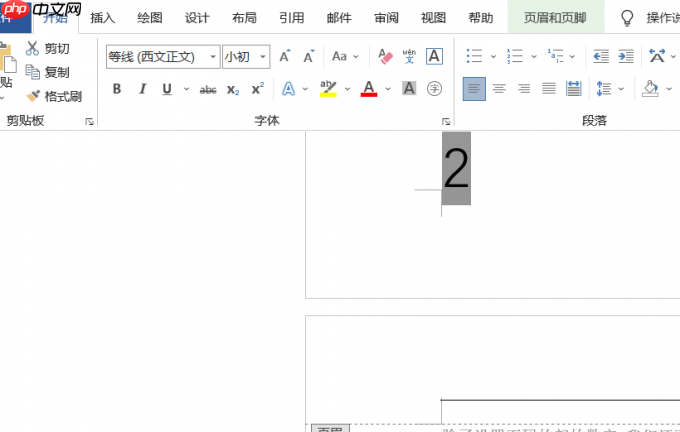
Task: Open the References (引用) tab
Action: click(x=291, y=18)
